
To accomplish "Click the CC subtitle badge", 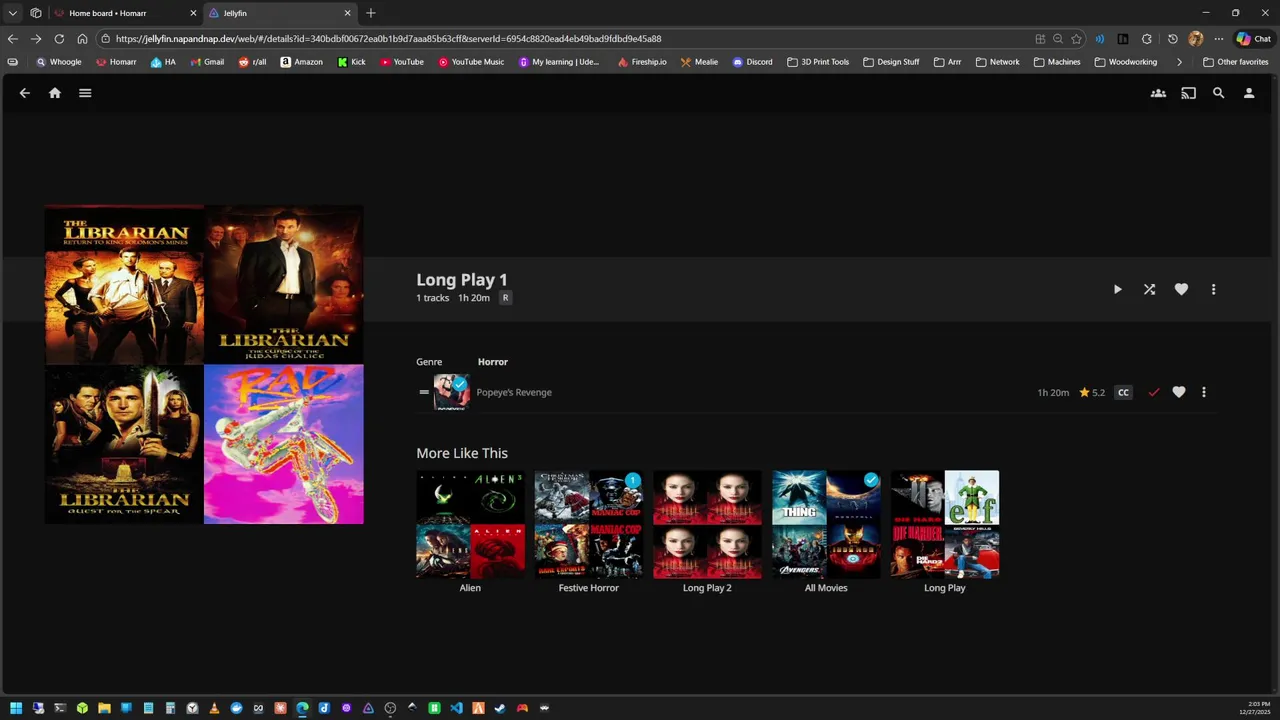I will coord(1123,392).
